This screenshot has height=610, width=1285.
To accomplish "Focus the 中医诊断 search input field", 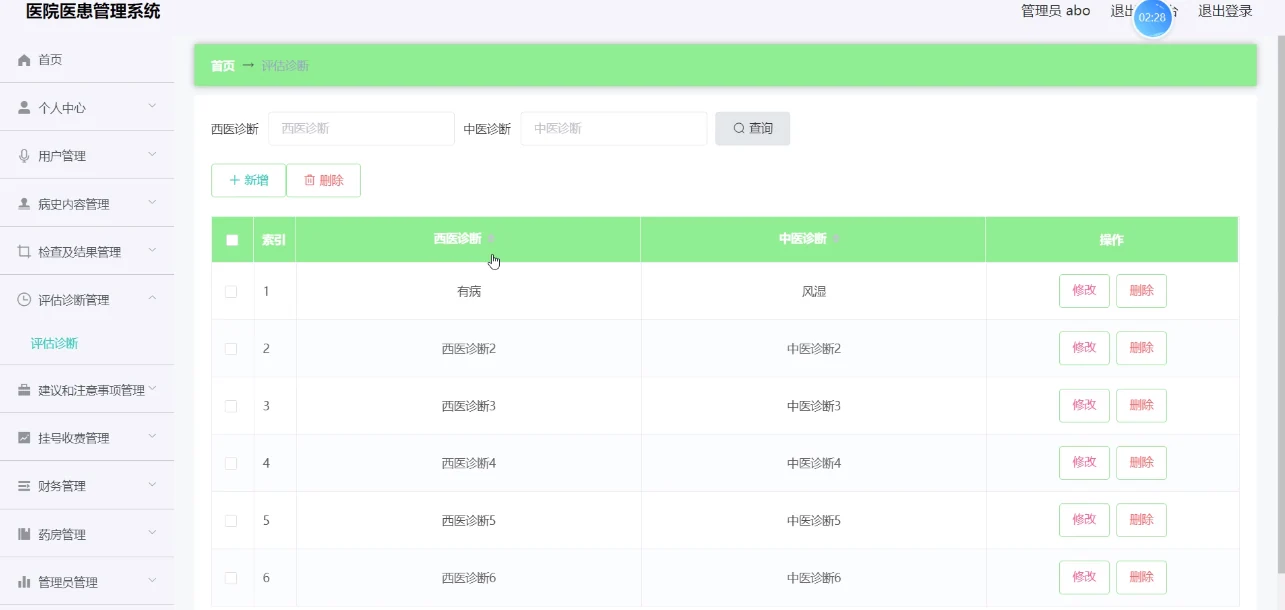I will point(614,128).
